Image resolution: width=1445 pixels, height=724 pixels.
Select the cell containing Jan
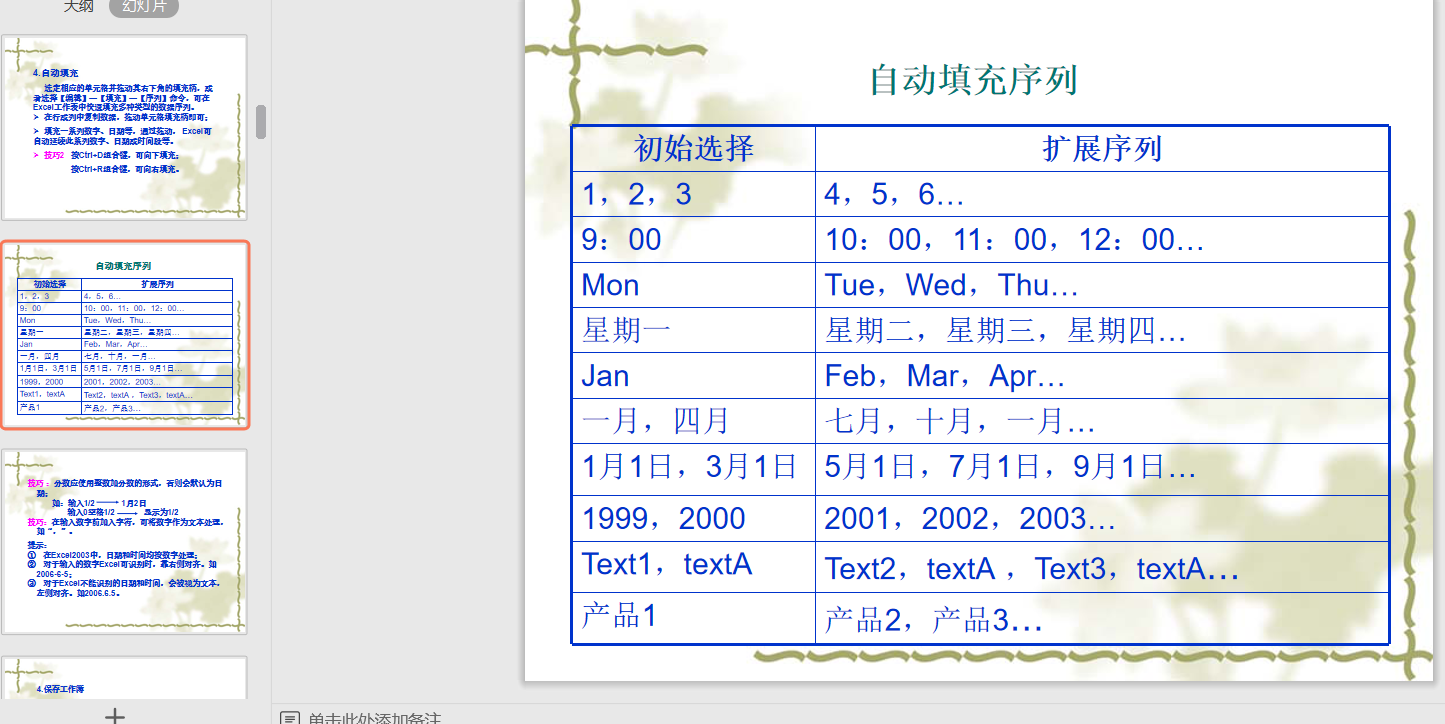[x=604, y=375]
